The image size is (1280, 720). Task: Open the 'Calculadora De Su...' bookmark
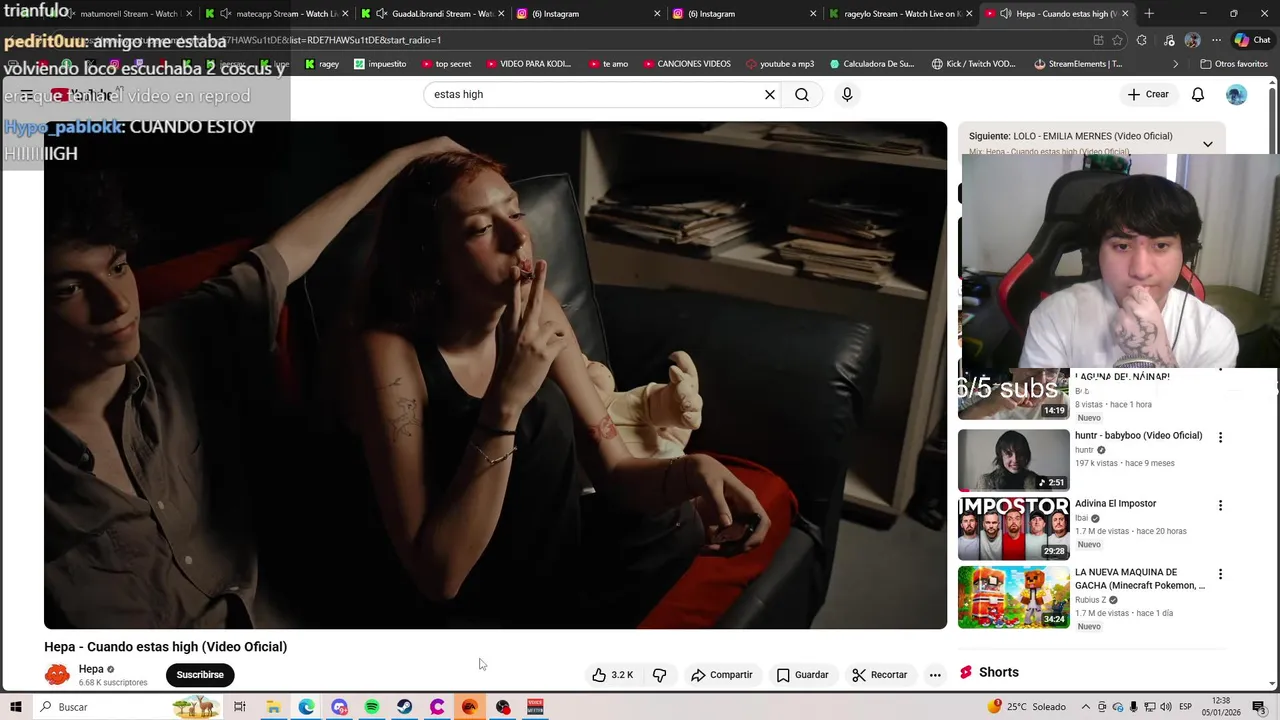click(872, 64)
